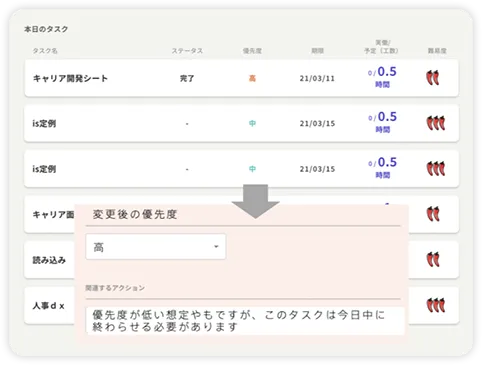482x365 pixels.
Task: Open the 高 priority dropdown
Action: 156,247
